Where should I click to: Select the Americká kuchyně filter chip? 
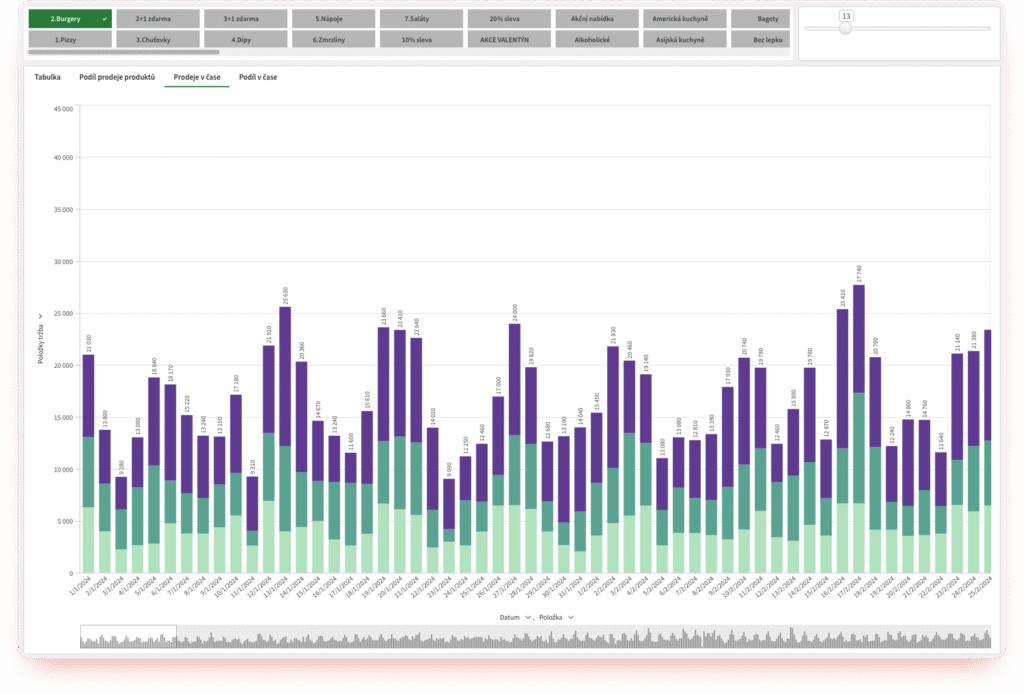tap(680, 18)
